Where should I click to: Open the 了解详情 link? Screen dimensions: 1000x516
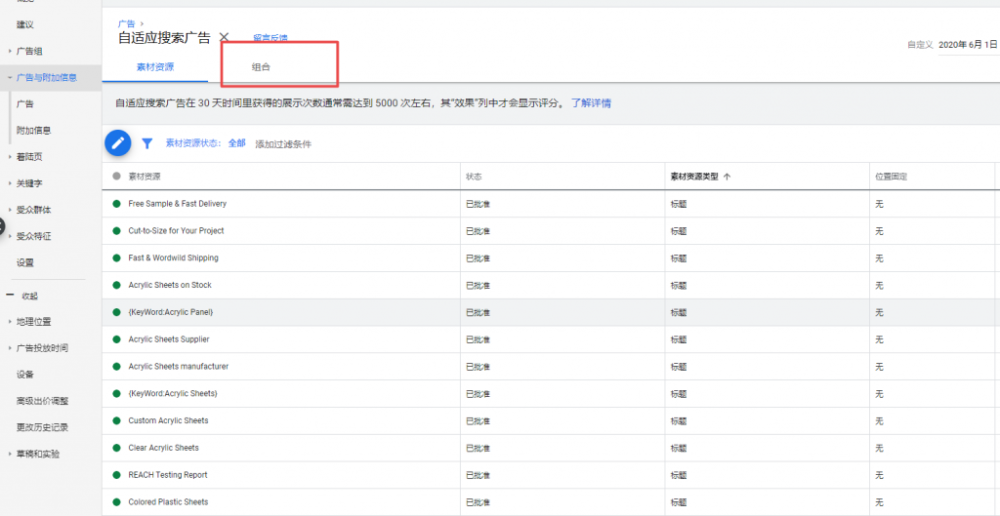[x=591, y=103]
